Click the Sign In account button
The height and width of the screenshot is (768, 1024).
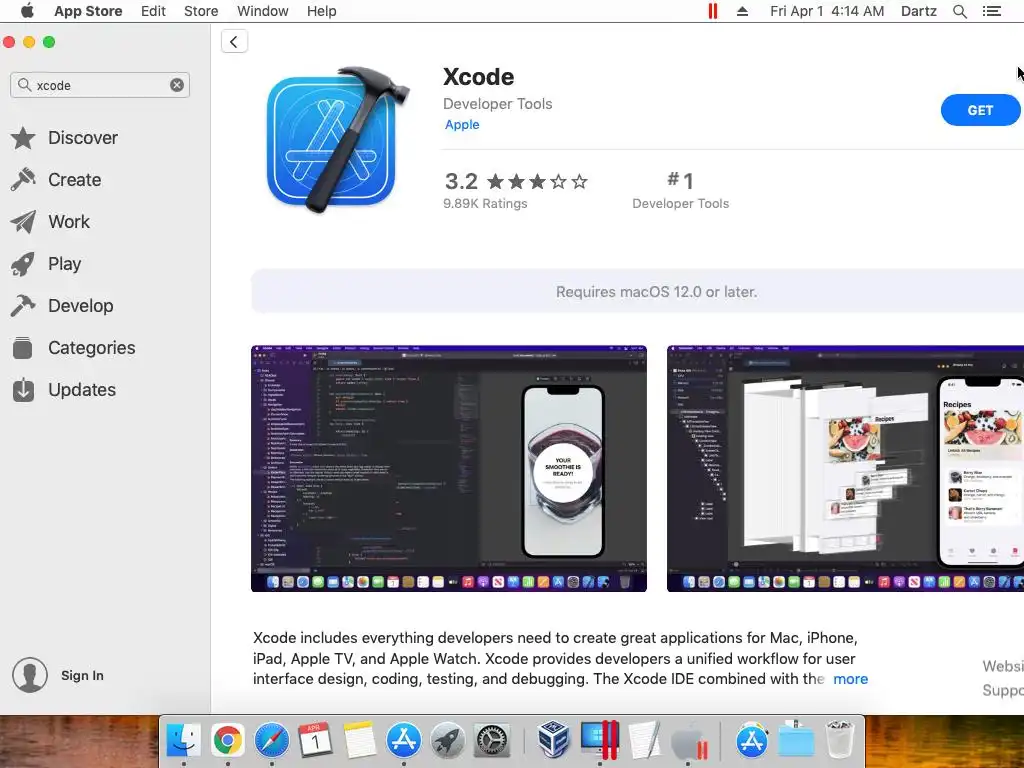pyautogui.click(x=58, y=675)
